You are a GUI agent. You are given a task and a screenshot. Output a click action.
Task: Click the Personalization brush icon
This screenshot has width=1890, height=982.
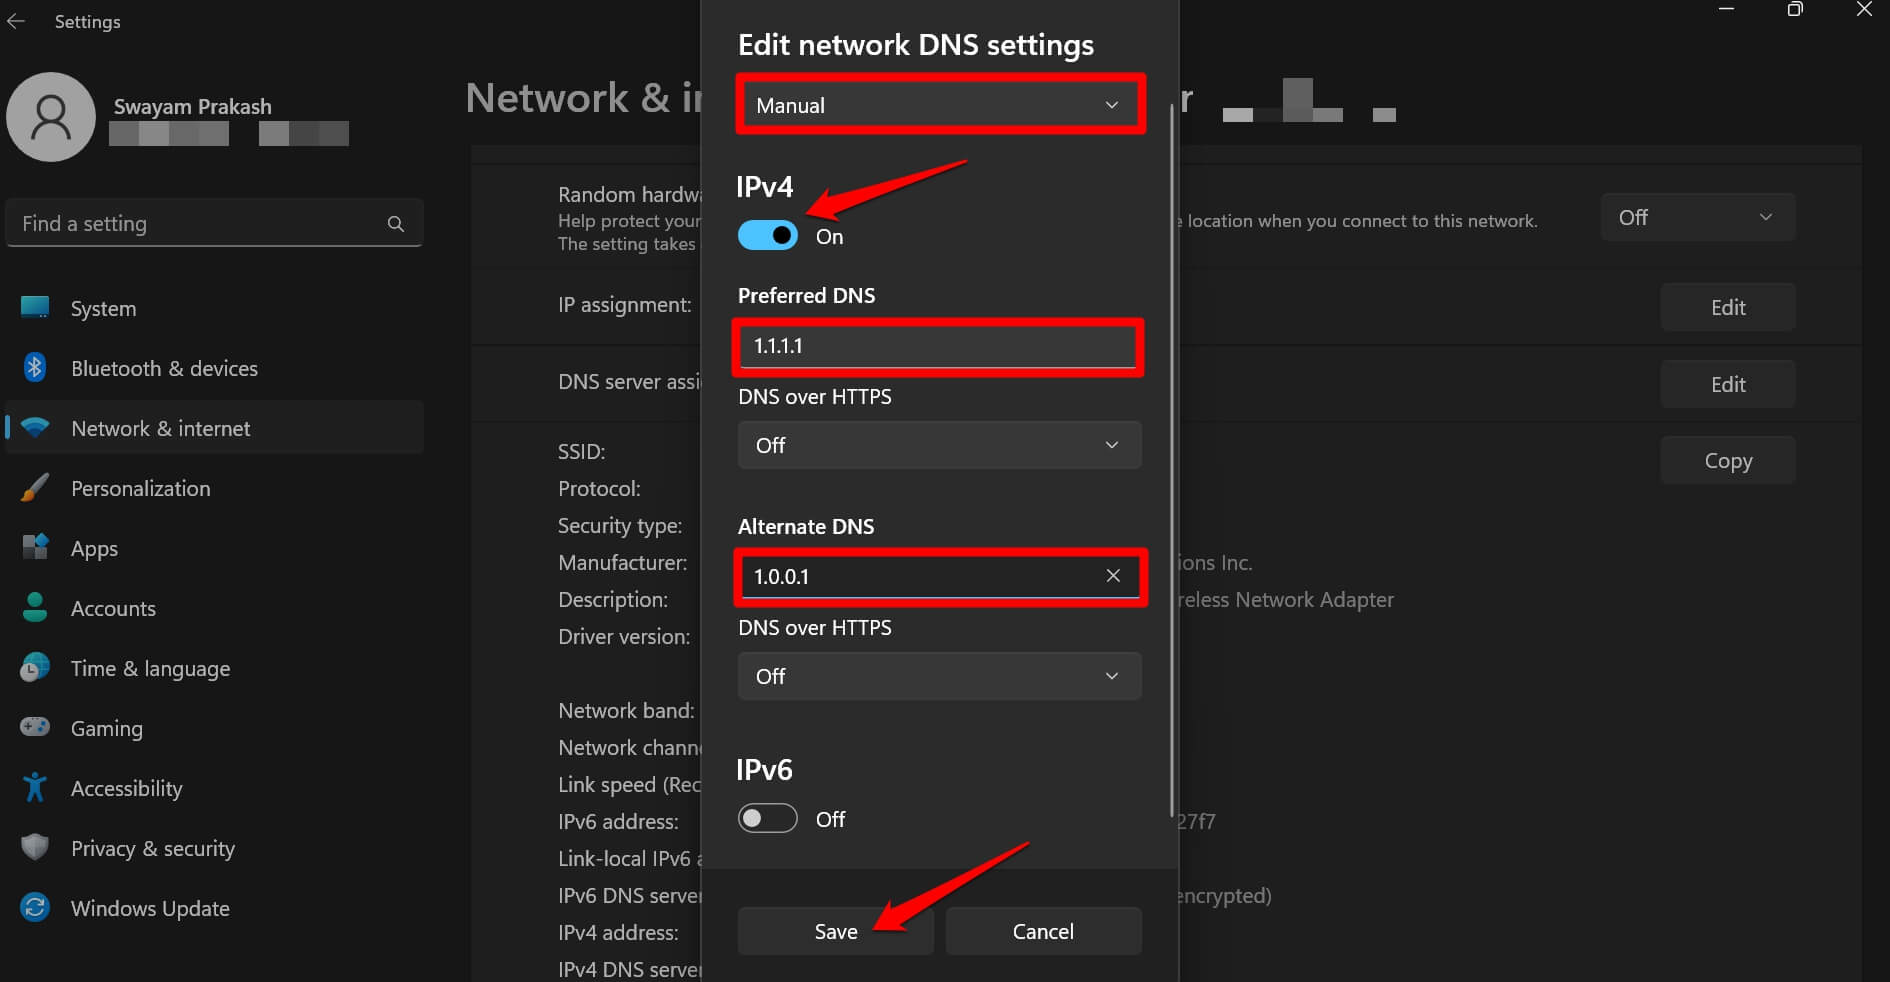point(35,488)
